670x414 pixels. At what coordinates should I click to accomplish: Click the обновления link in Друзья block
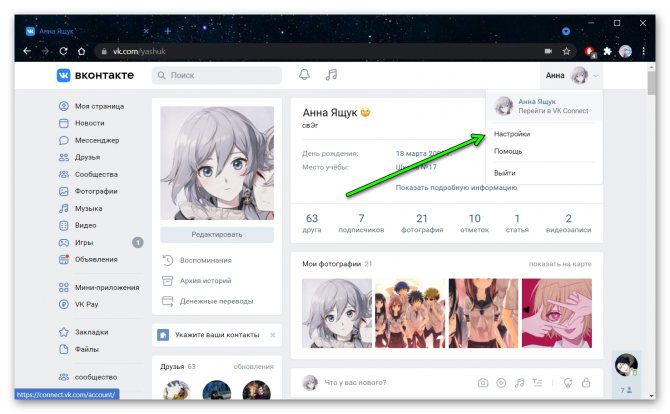[x=253, y=367]
